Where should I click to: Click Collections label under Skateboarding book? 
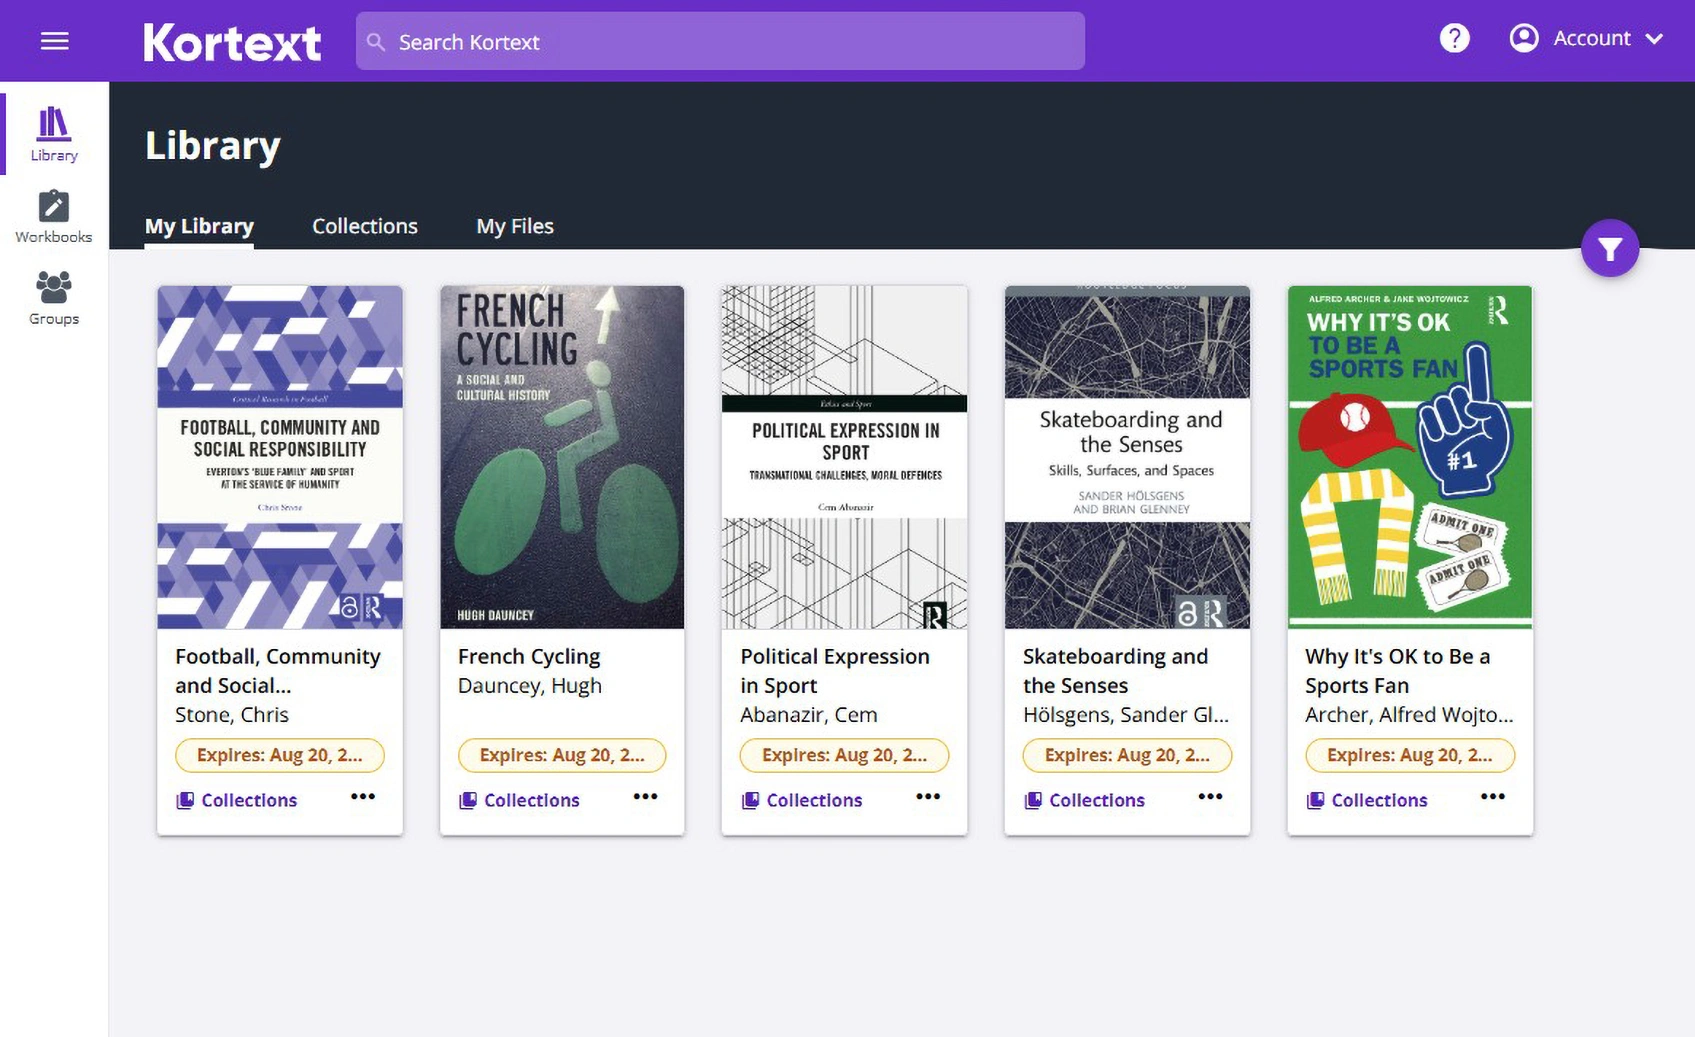[1097, 800]
